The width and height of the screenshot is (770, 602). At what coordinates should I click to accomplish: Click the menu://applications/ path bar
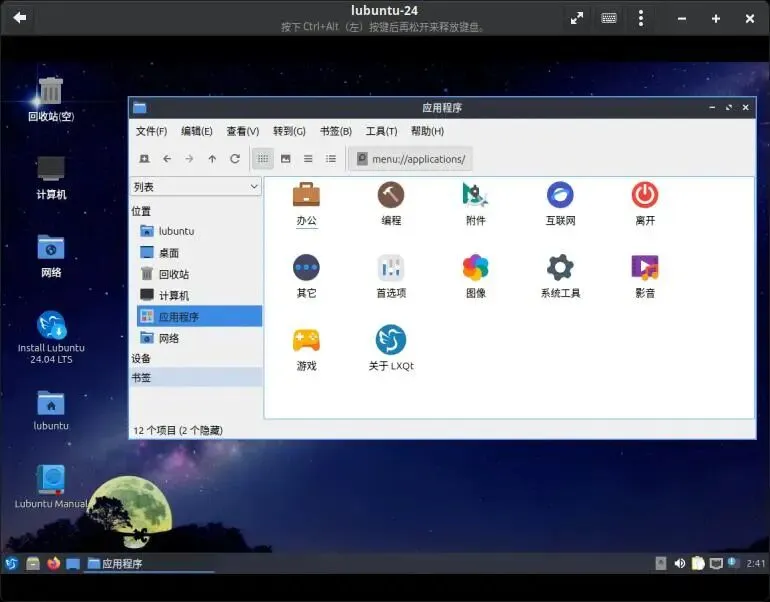coord(411,159)
